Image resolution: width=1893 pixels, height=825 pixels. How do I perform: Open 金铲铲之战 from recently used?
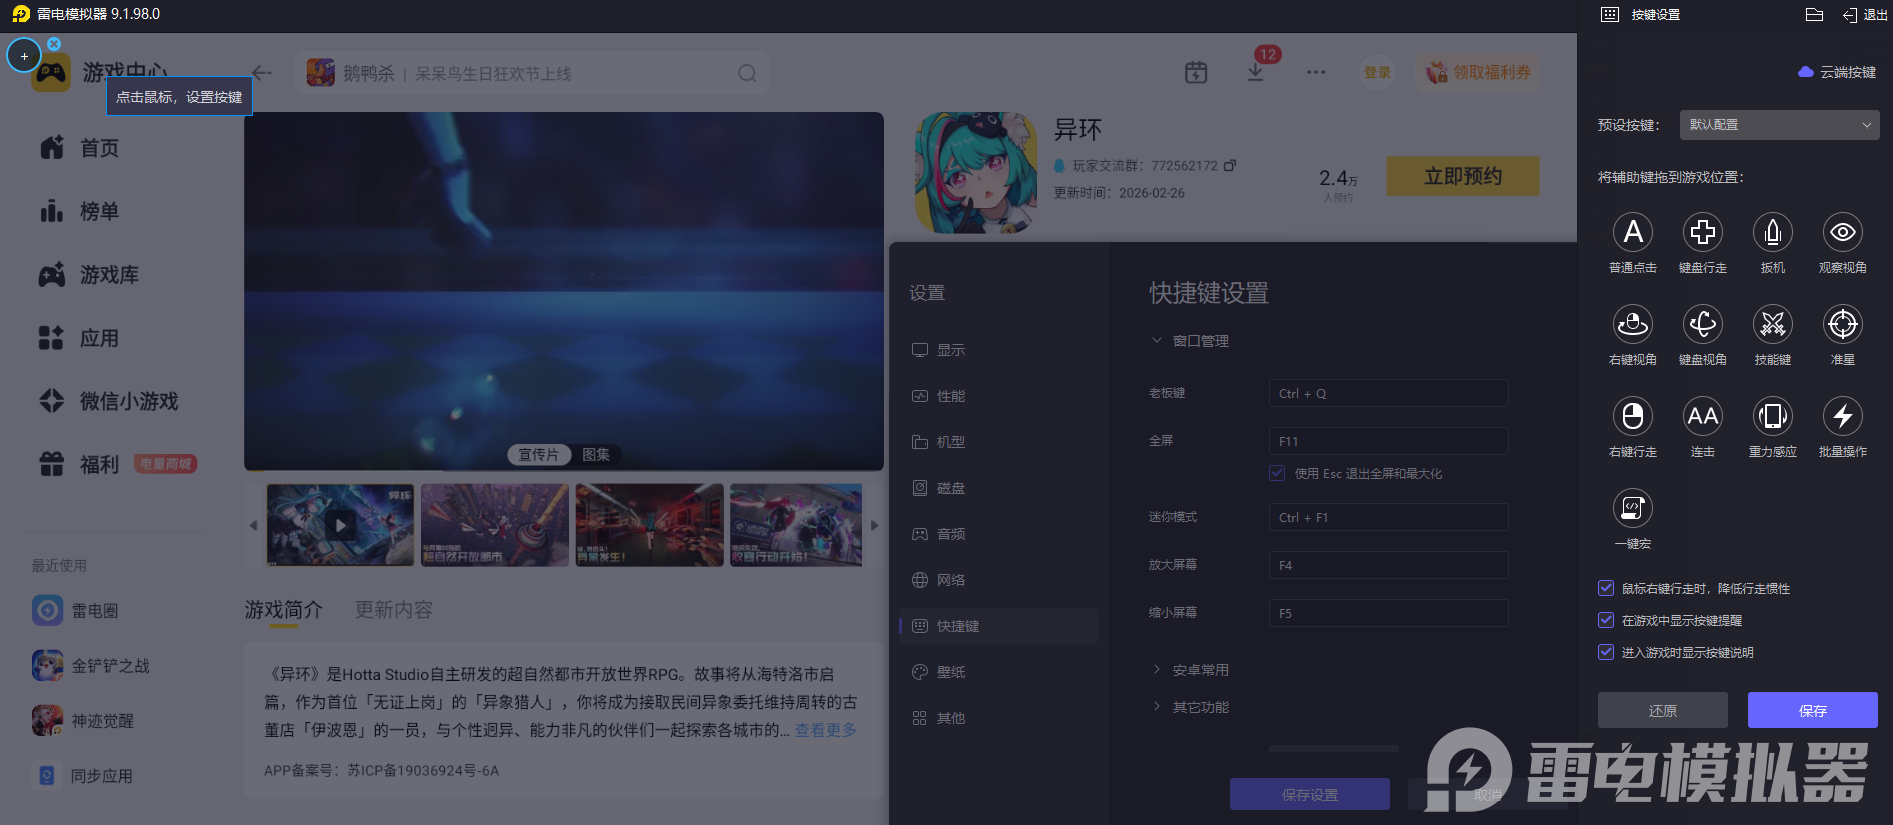[91, 665]
